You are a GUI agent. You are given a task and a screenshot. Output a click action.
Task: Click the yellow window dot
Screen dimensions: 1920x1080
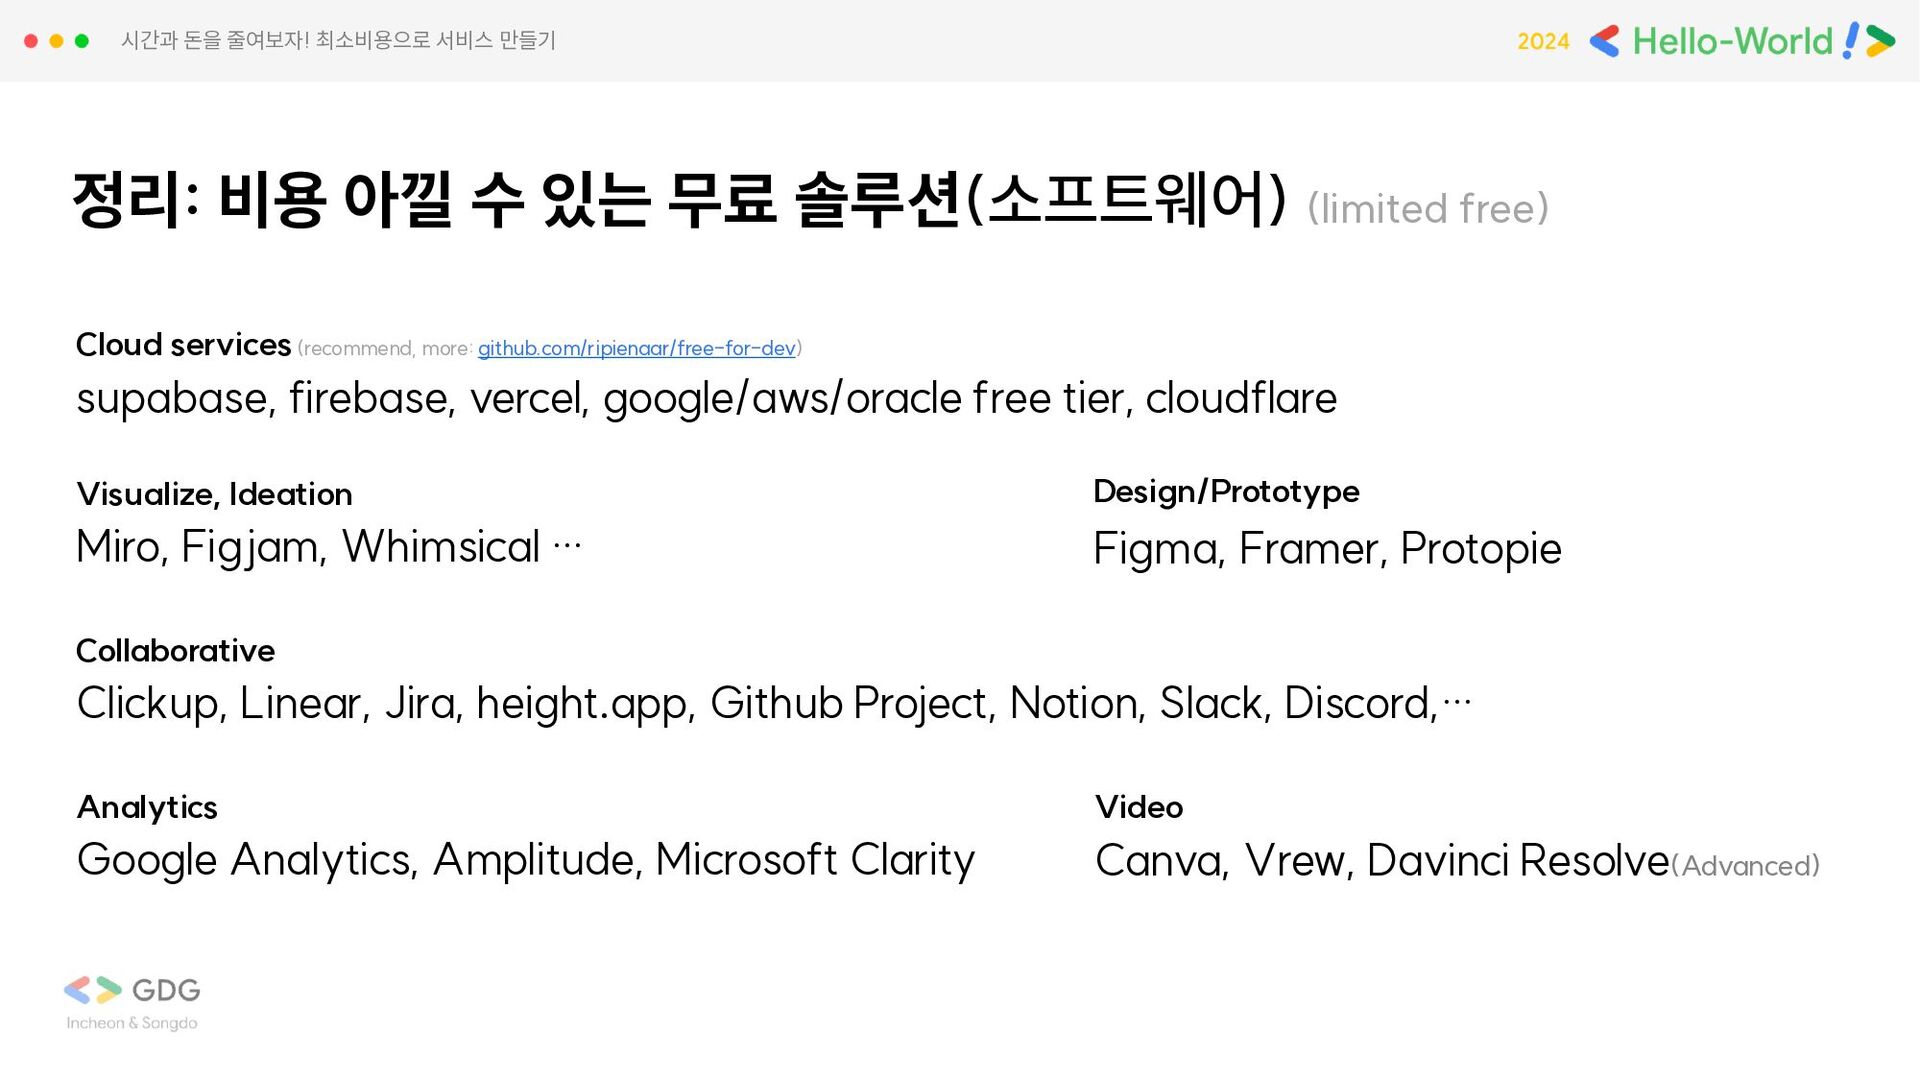(x=56, y=41)
